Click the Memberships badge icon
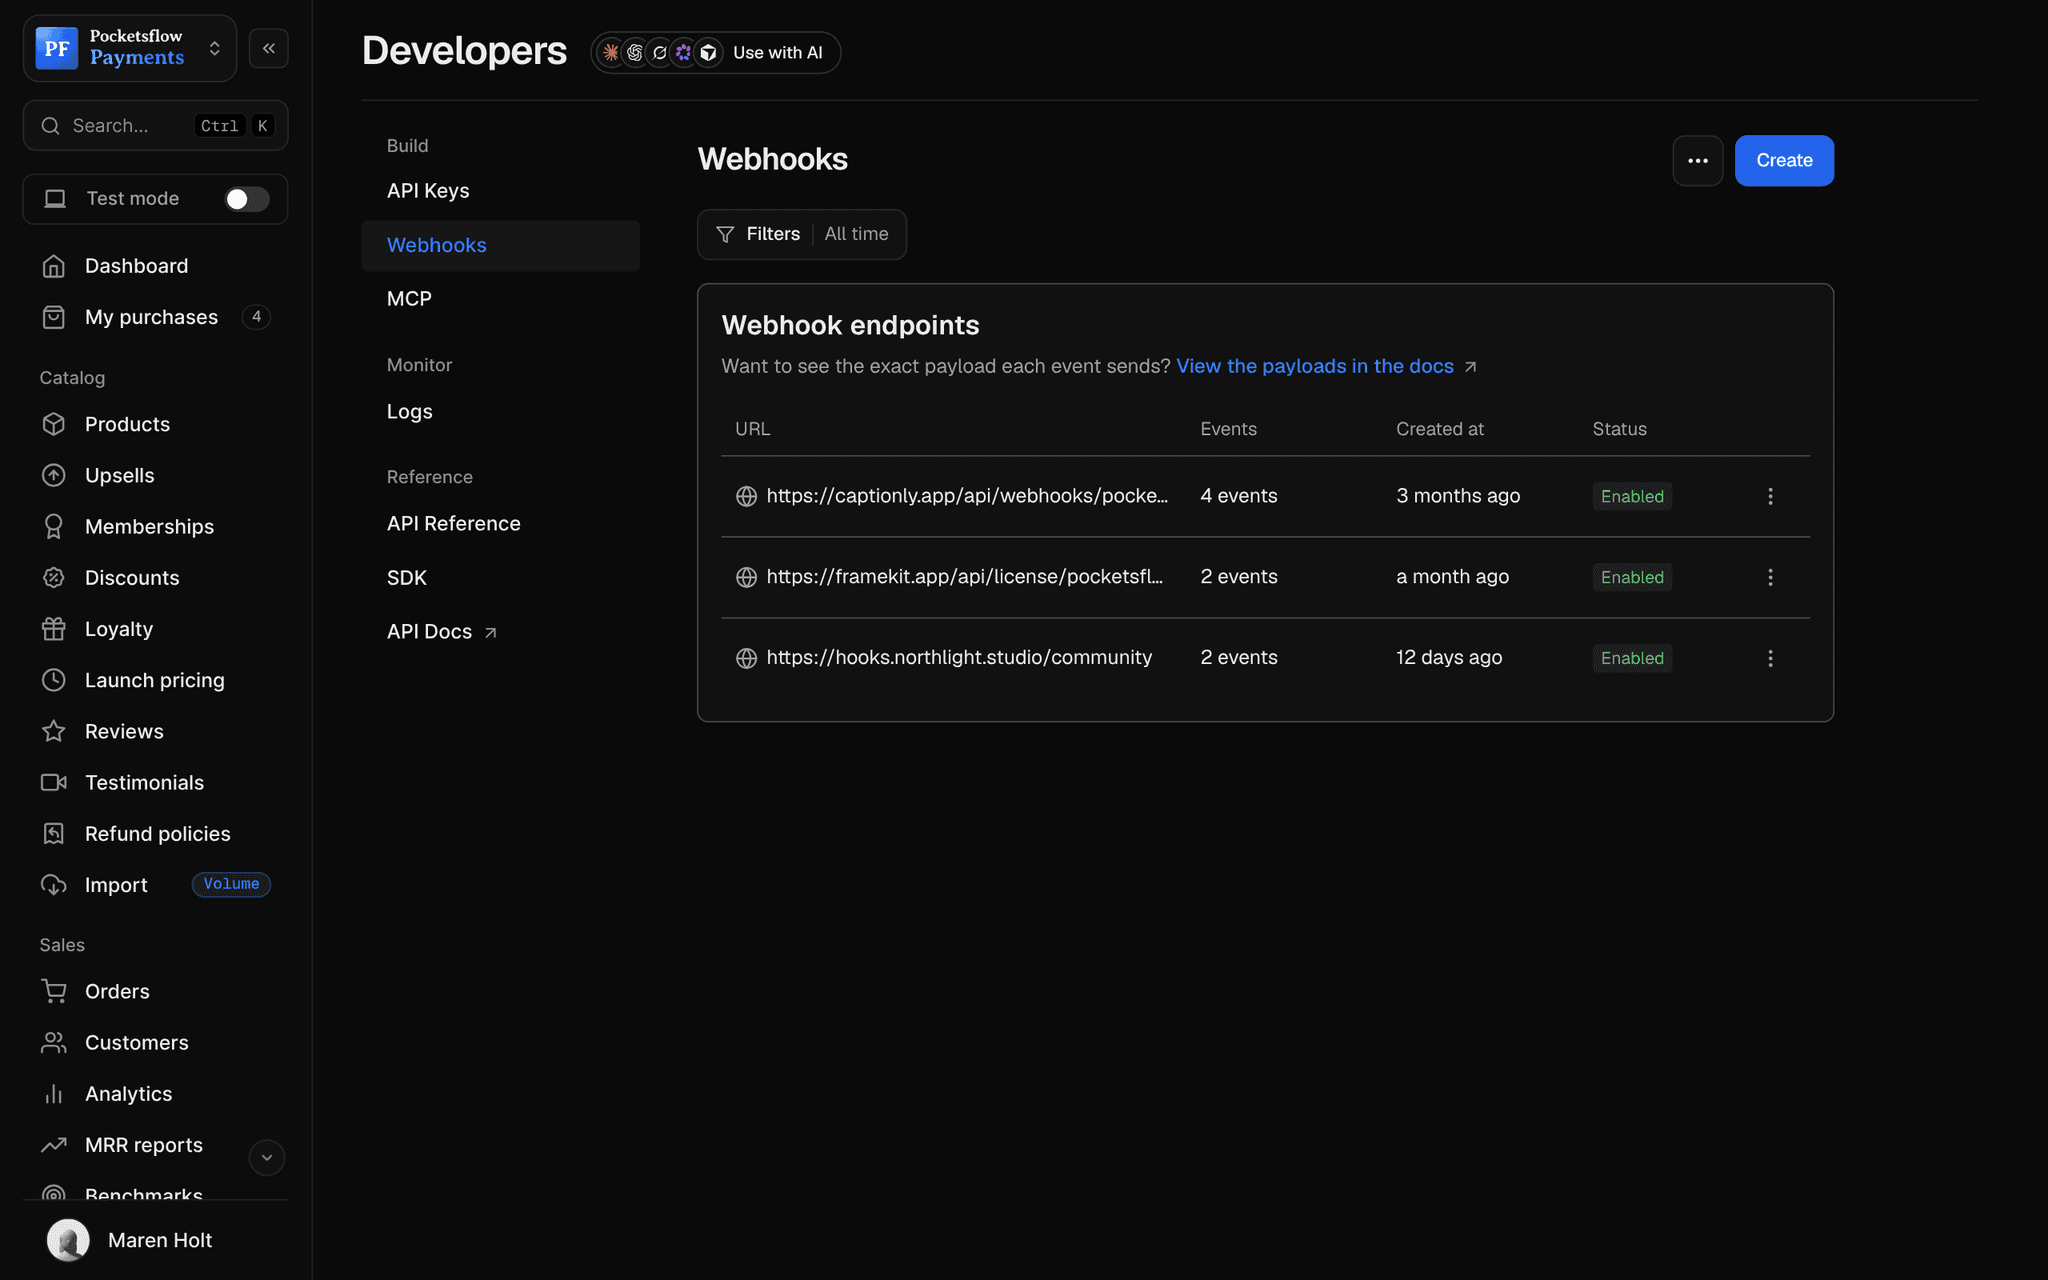Image resolution: width=2048 pixels, height=1280 pixels. 54,526
